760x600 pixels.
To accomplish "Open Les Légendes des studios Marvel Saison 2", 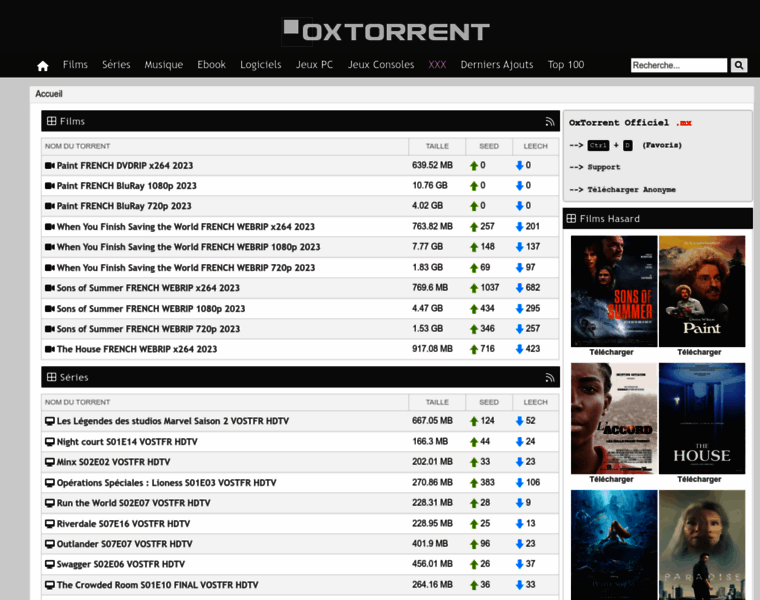I will coord(173,421).
